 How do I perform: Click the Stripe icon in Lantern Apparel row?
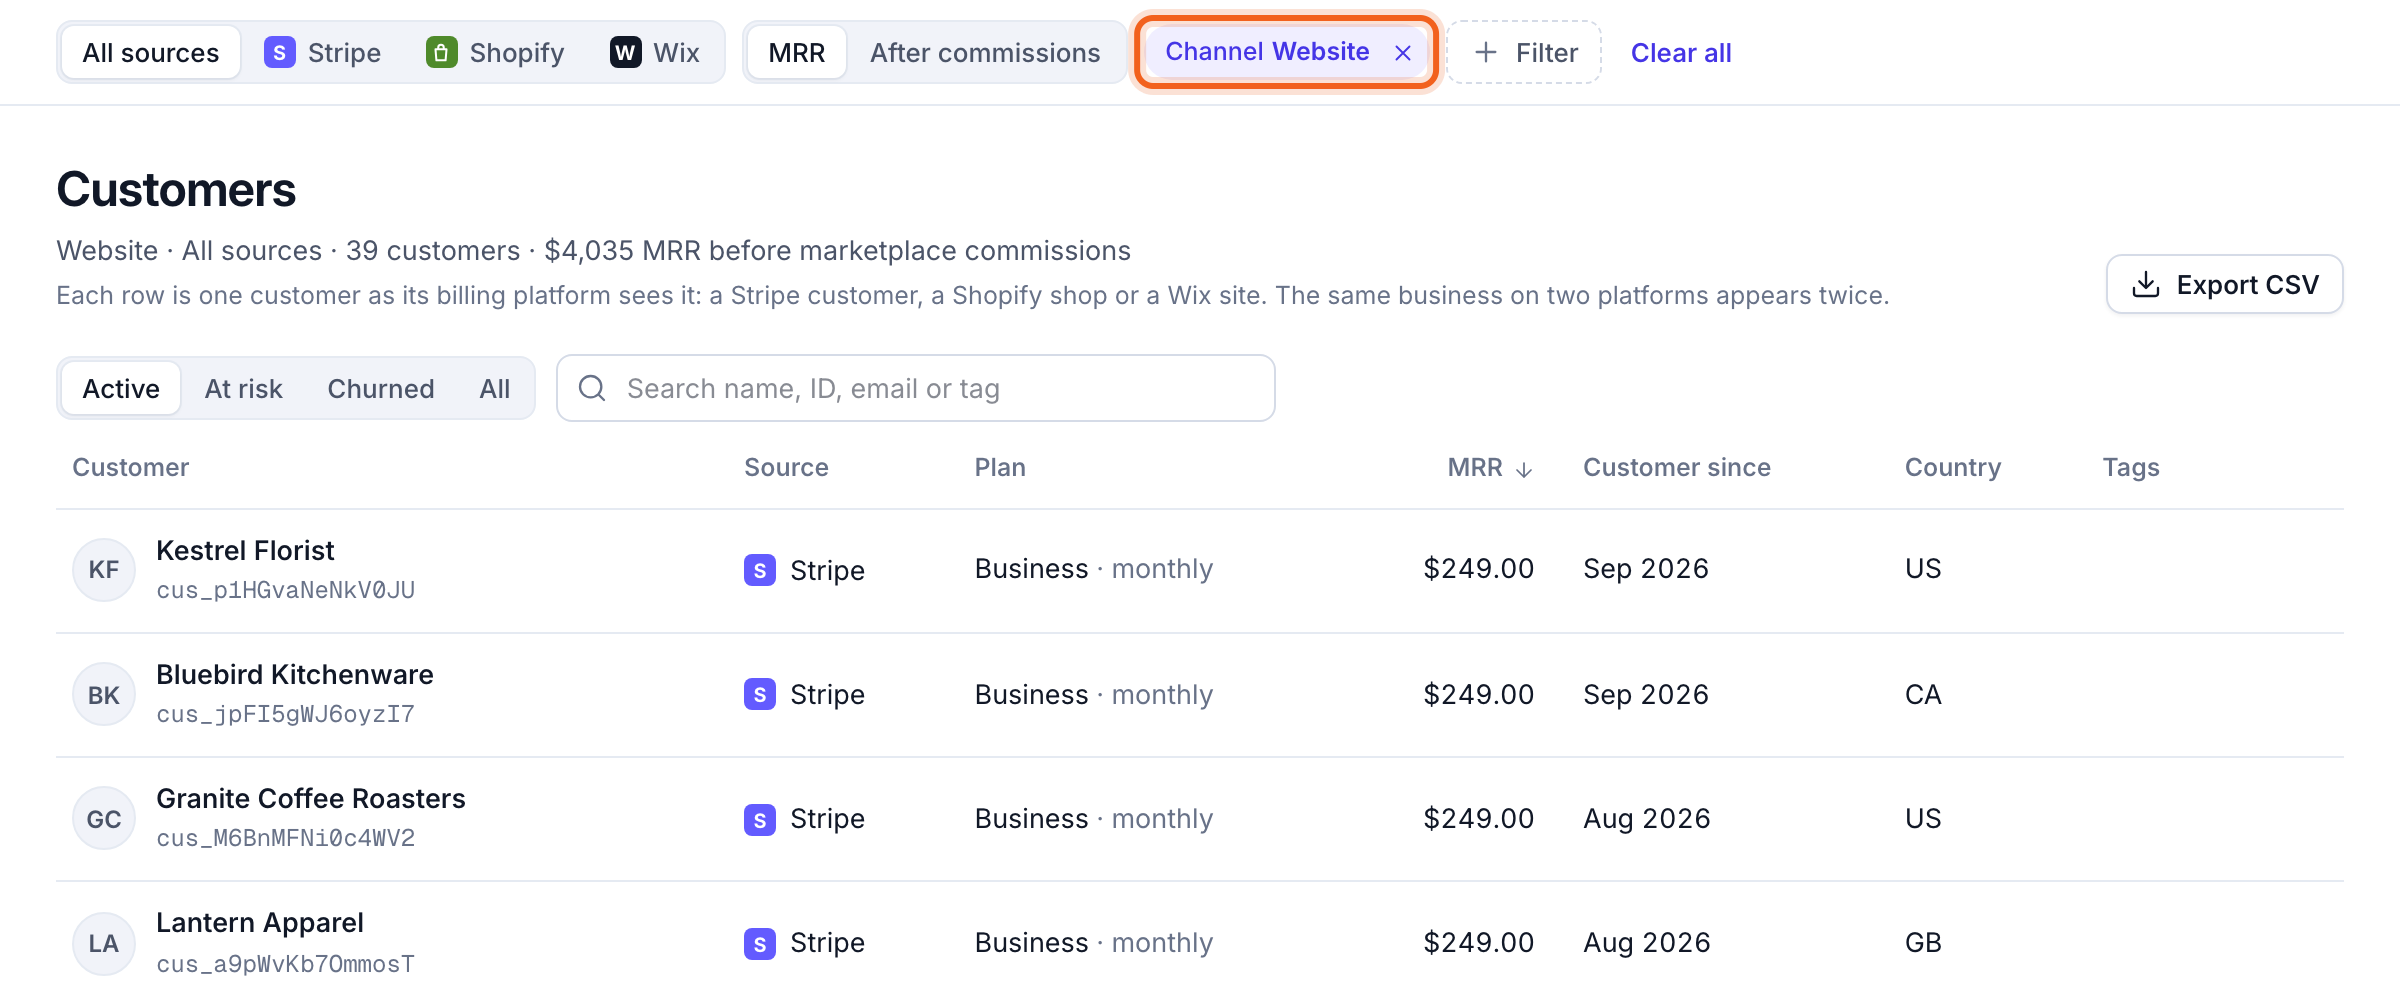coord(760,944)
